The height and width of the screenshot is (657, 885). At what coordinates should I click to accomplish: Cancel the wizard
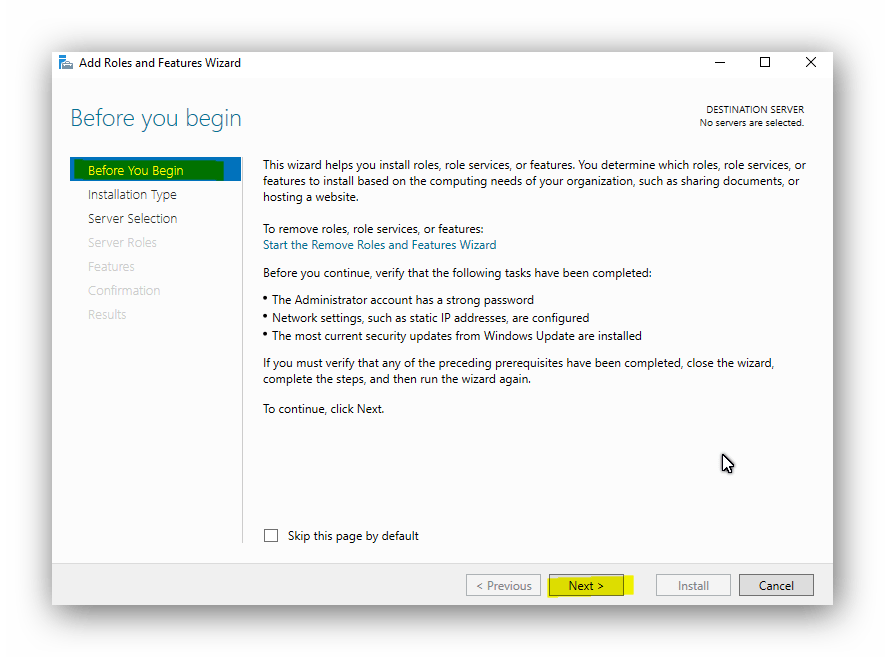[776, 585]
